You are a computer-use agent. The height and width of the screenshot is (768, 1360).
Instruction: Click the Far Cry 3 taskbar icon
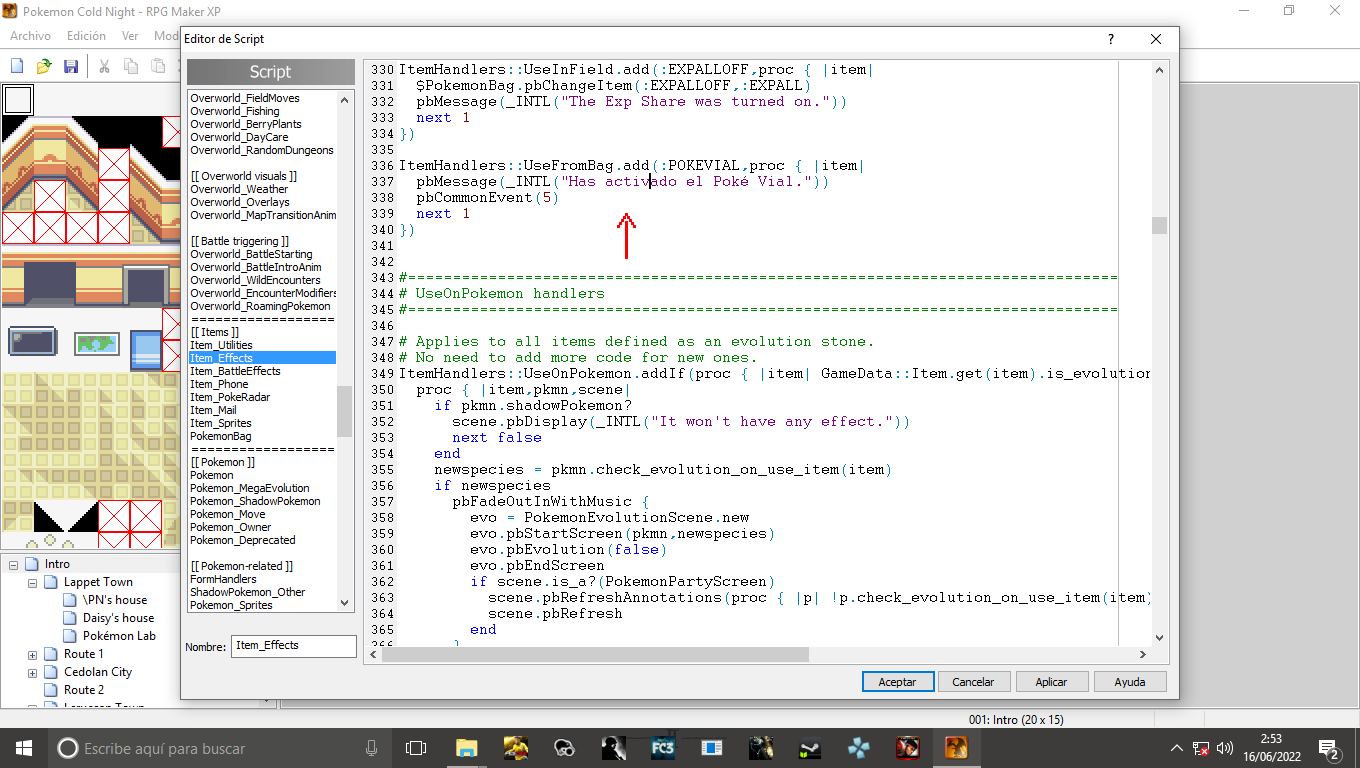(662, 748)
